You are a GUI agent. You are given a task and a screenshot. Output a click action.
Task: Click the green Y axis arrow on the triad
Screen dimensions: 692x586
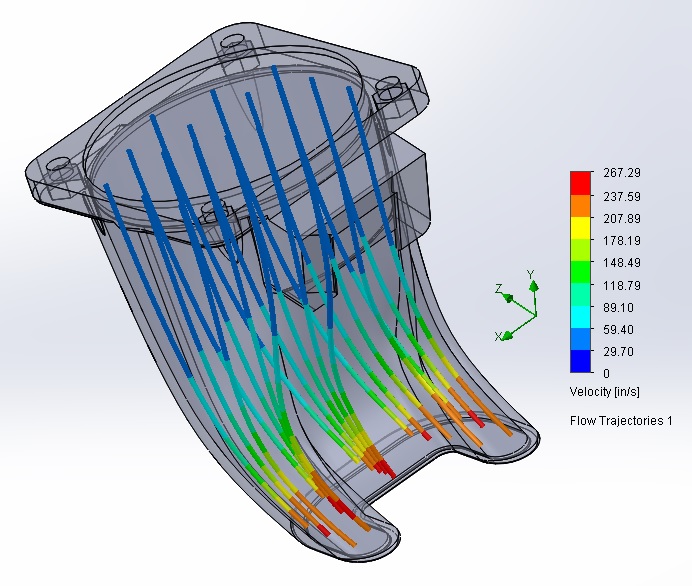click(533, 285)
